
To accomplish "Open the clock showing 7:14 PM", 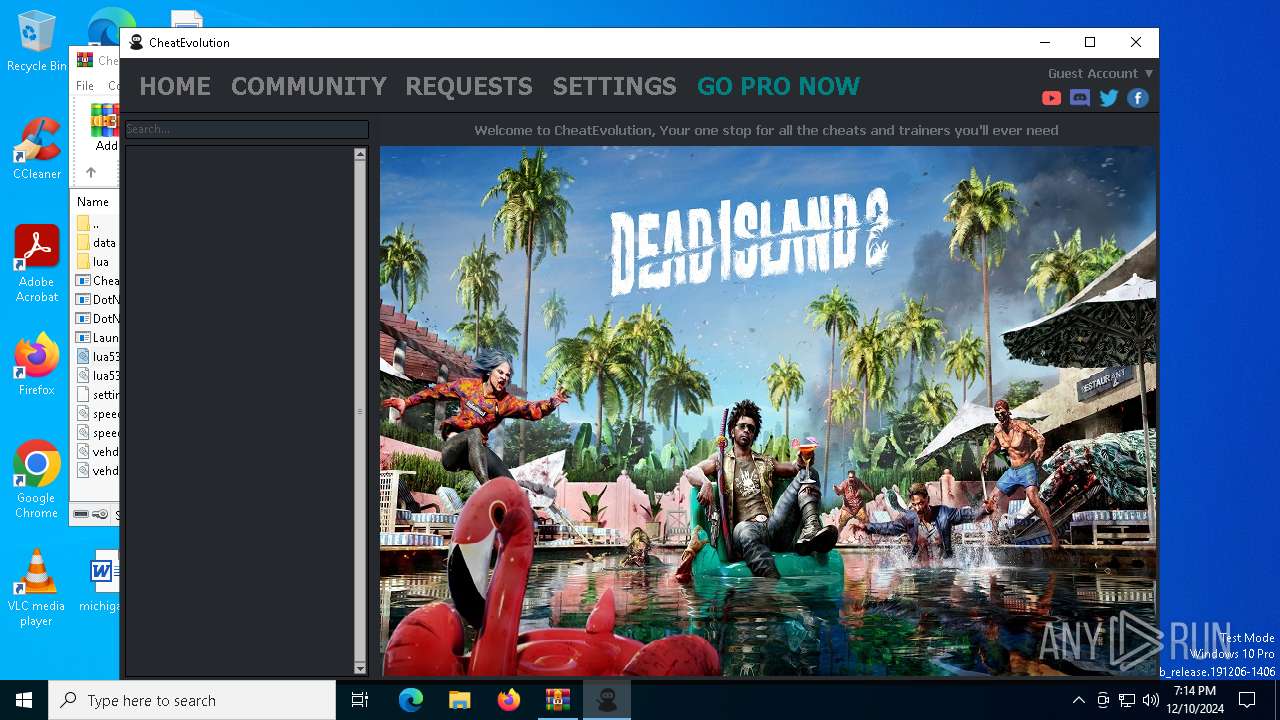I will pos(1195,700).
